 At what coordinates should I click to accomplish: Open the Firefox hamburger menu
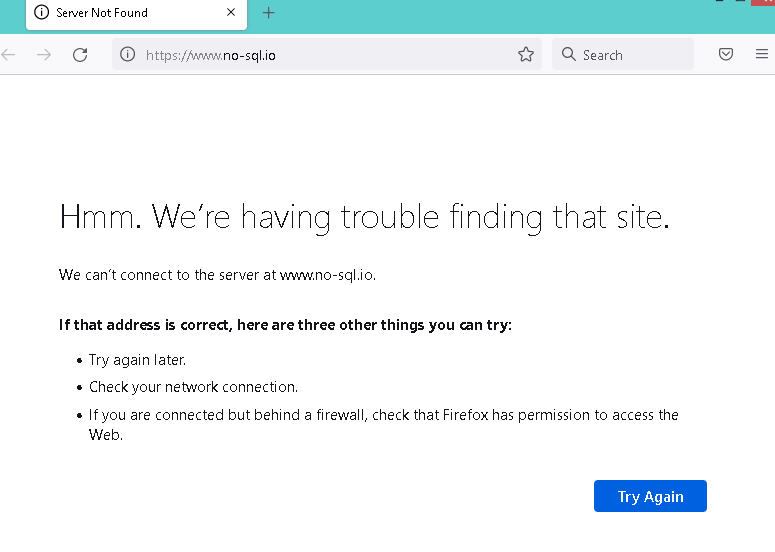762,55
